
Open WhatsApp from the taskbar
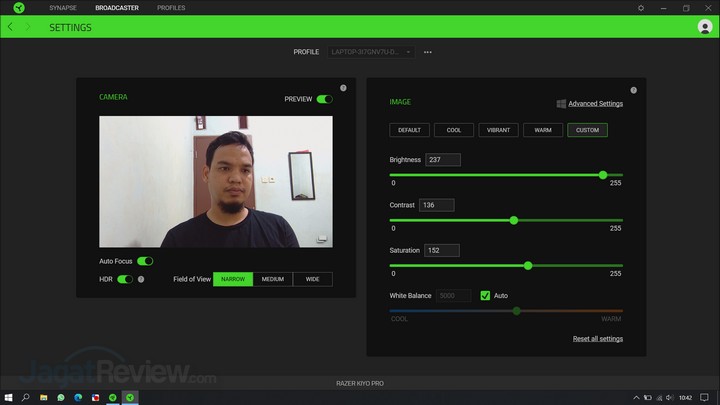pyautogui.click(x=60, y=397)
